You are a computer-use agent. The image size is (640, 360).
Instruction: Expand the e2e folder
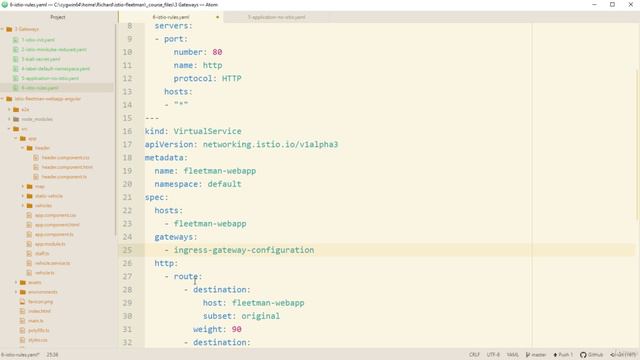pyautogui.click(x=9, y=109)
